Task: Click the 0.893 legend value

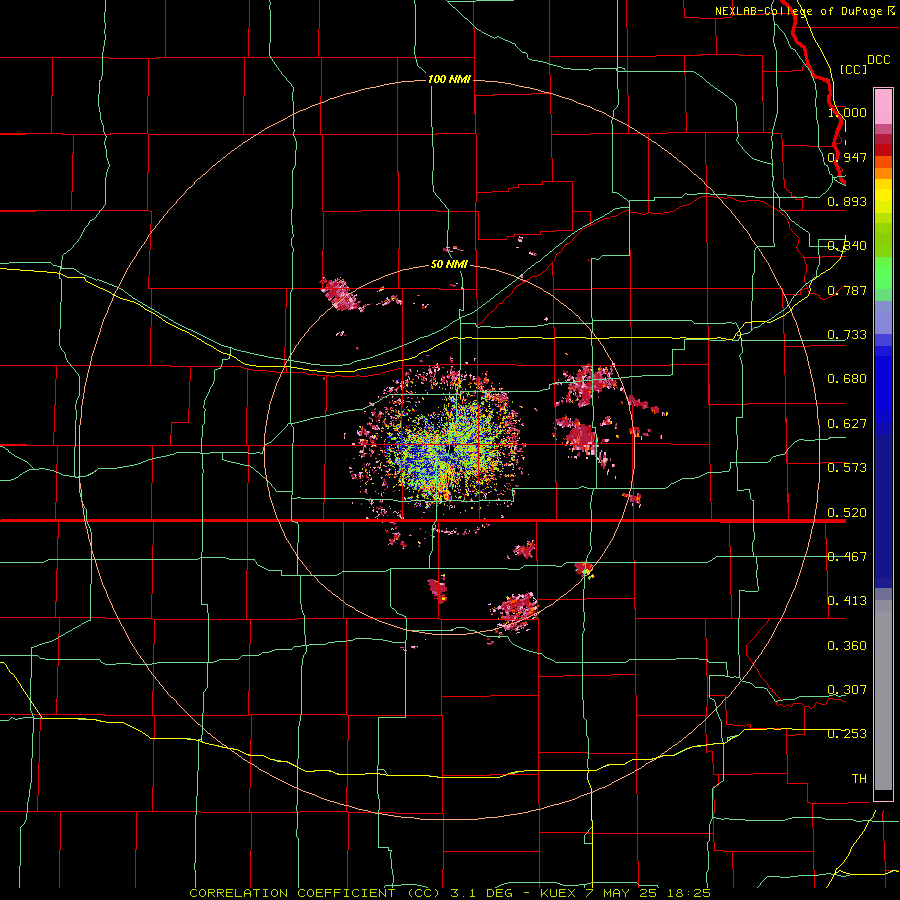Action: point(847,201)
